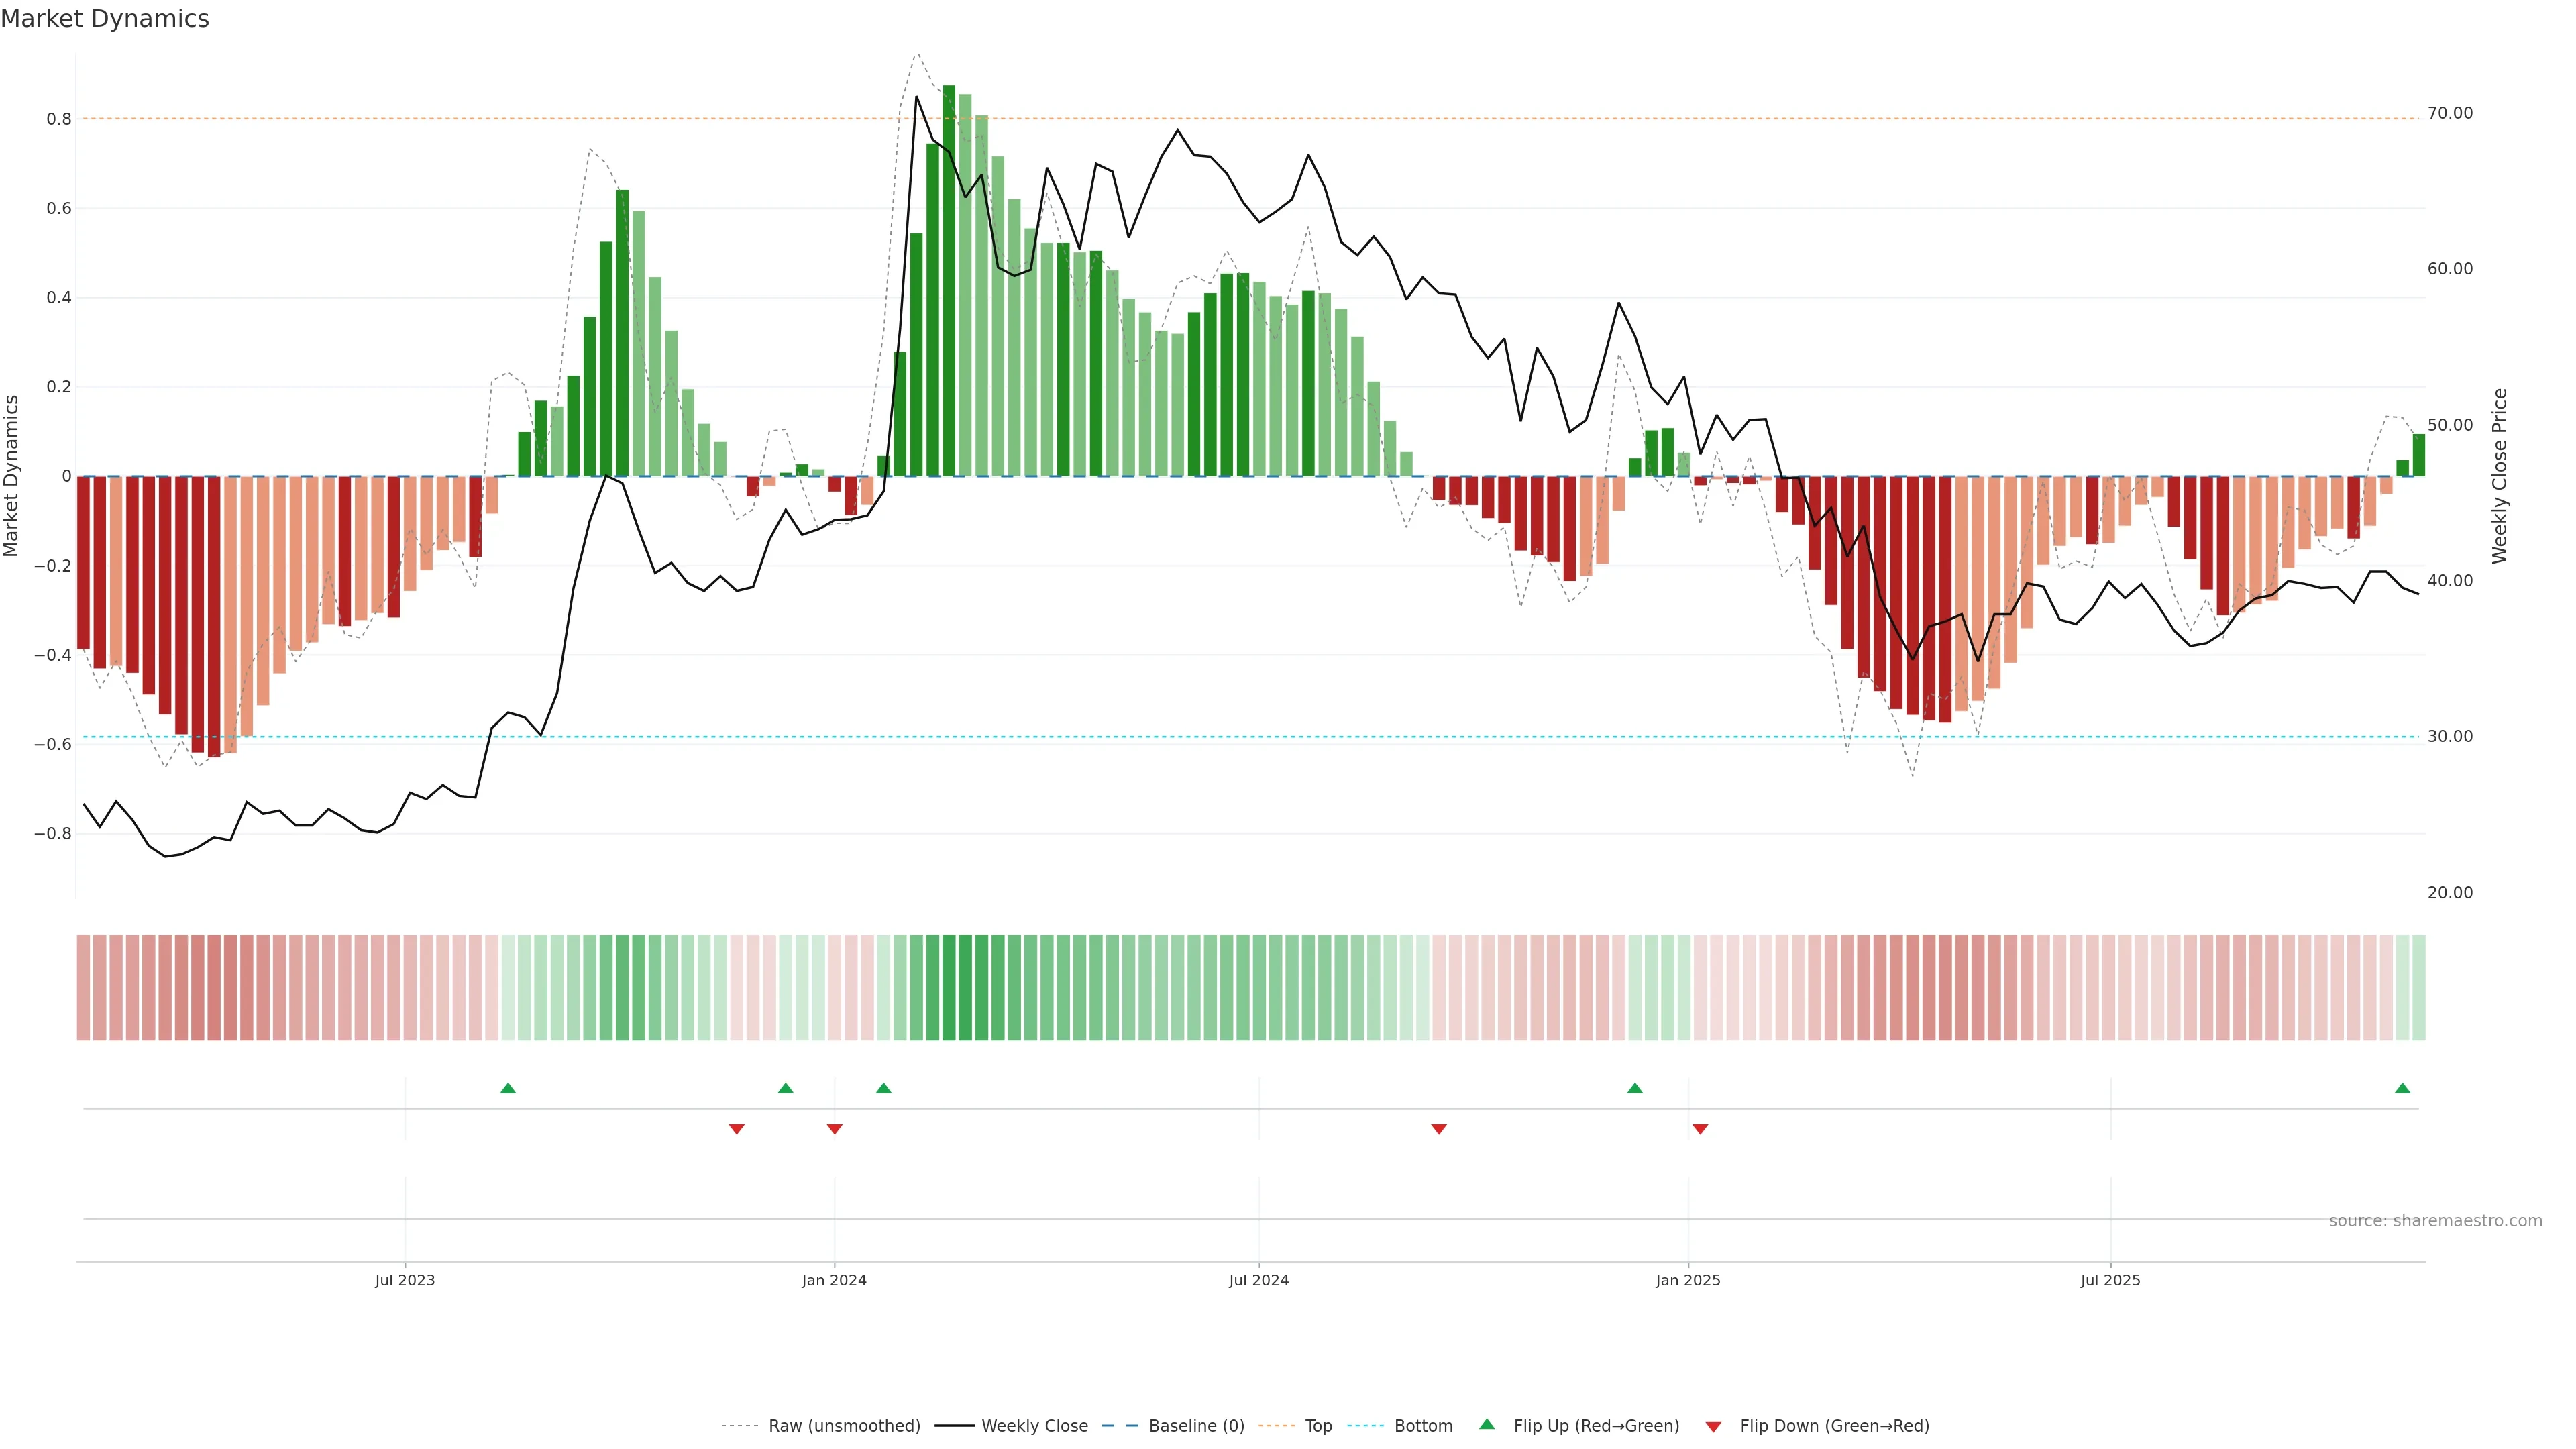The height and width of the screenshot is (1449, 2576).
Task: Click the Market Dynamics chart title
Action: tap(105, 19)
